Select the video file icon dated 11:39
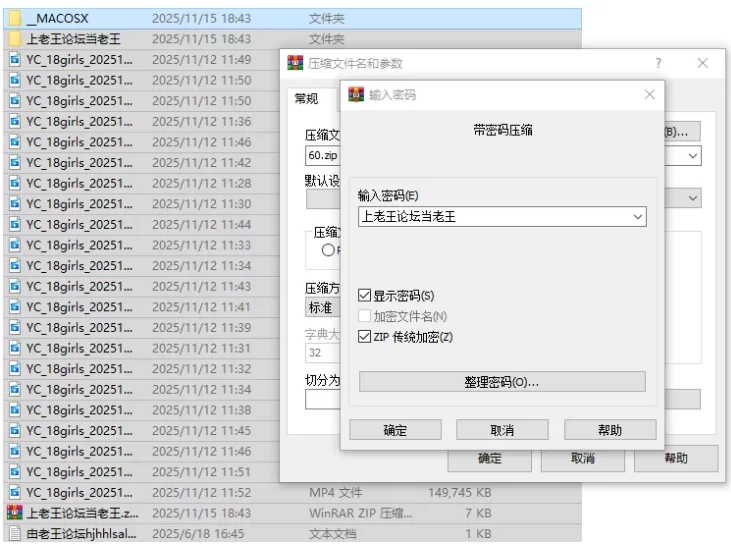731x552 pixels. [15, 328]
